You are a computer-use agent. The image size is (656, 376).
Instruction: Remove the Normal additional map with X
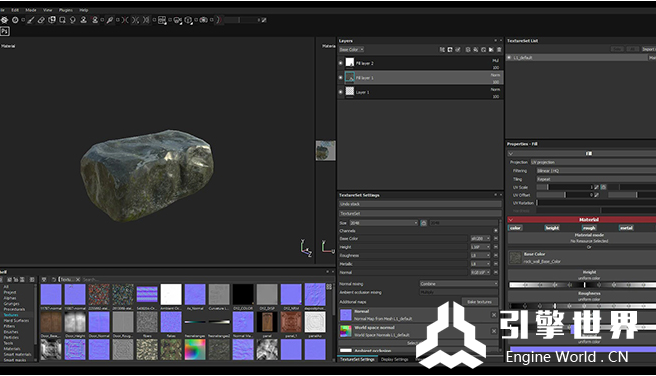pyautogui.click(x=494, y=315)
